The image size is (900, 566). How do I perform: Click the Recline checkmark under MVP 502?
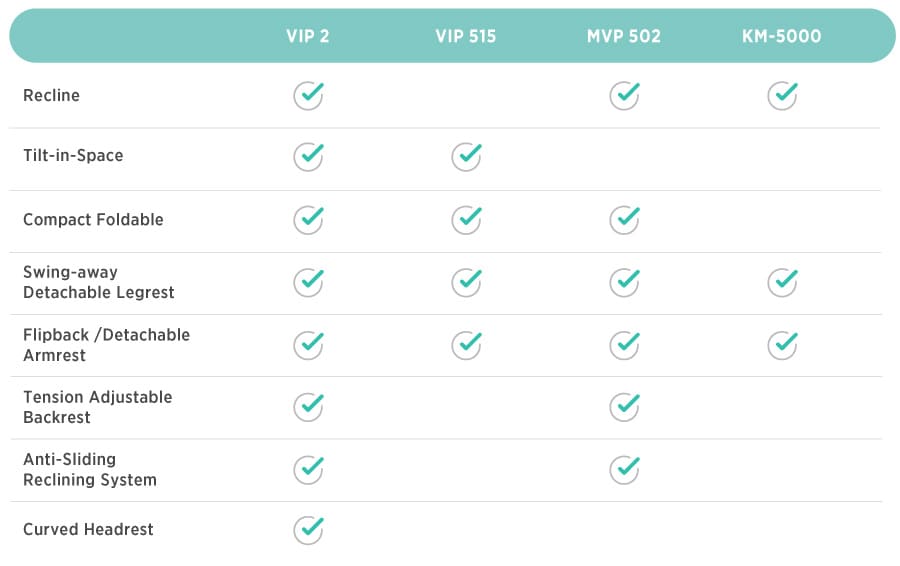(624, 95)
